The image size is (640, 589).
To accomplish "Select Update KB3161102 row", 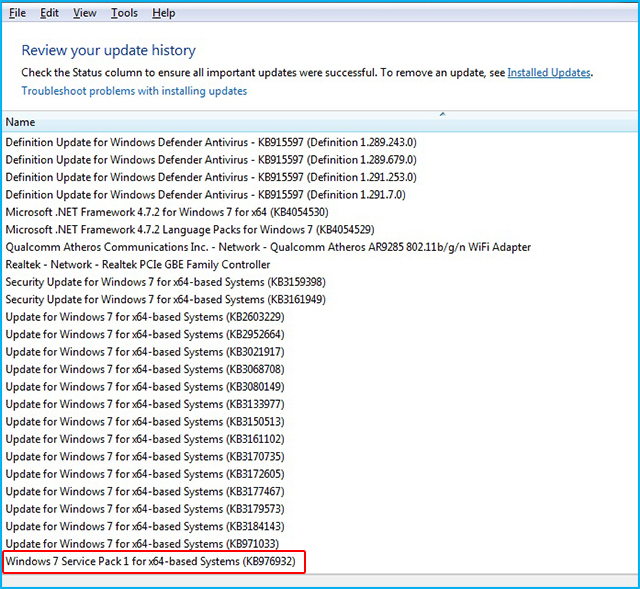I will coord(145,439).
